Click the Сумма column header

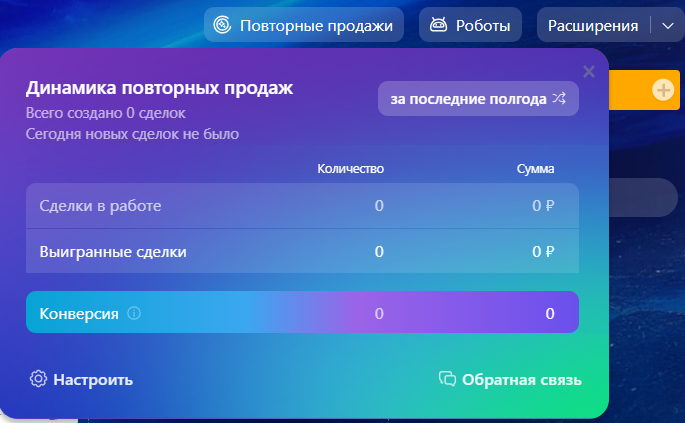tap(535, 169)
